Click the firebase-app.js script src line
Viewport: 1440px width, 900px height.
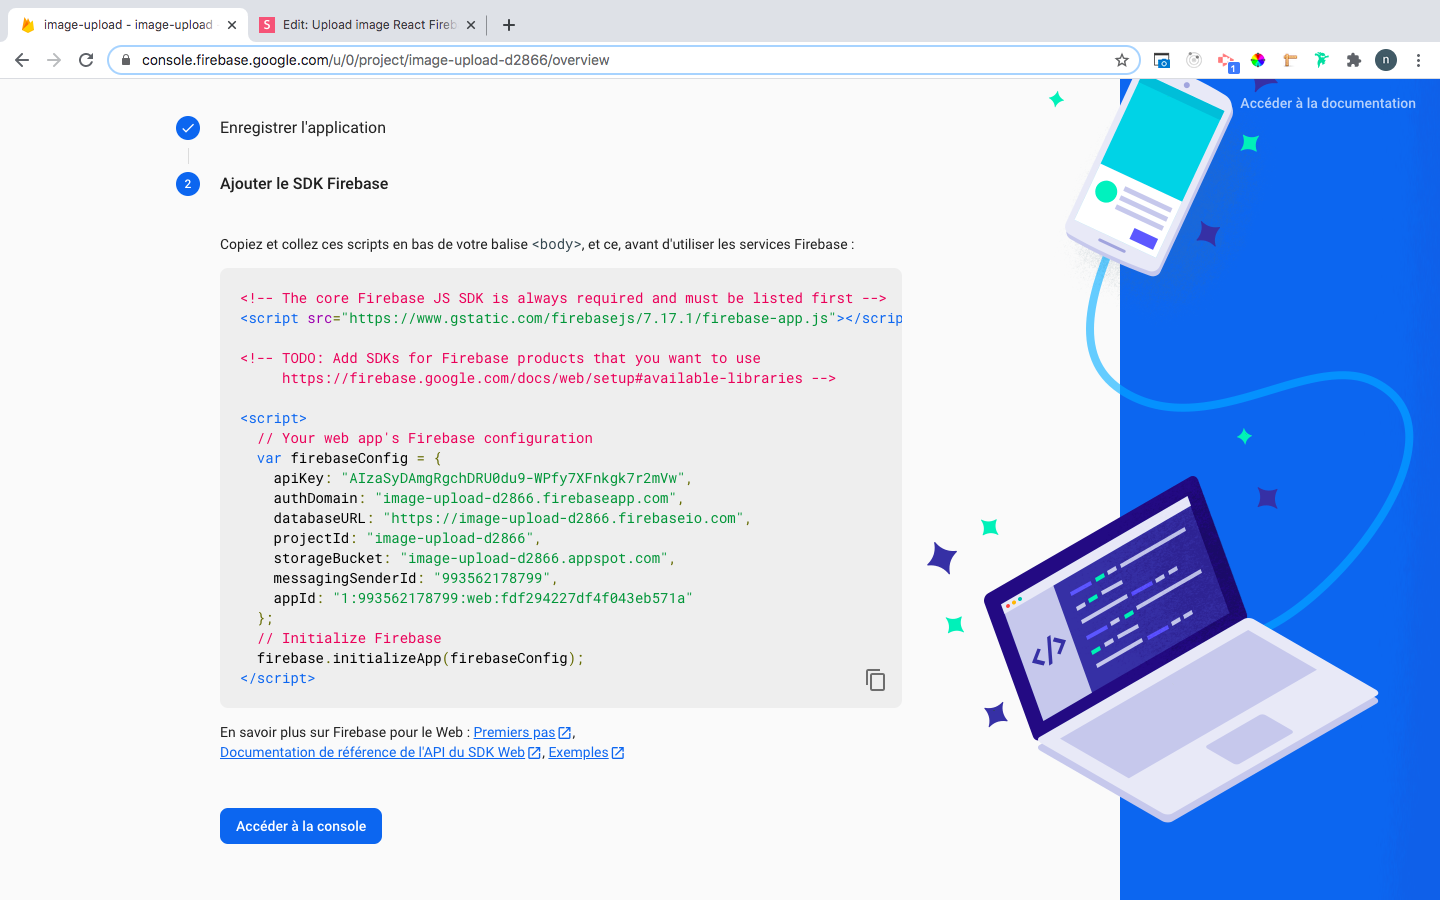571,318
